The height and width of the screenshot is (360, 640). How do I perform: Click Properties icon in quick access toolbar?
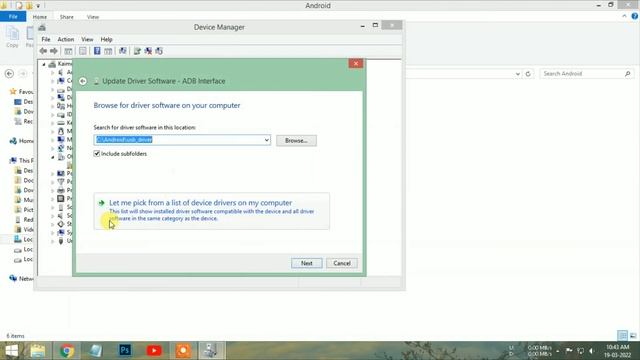tap(19, 6)
